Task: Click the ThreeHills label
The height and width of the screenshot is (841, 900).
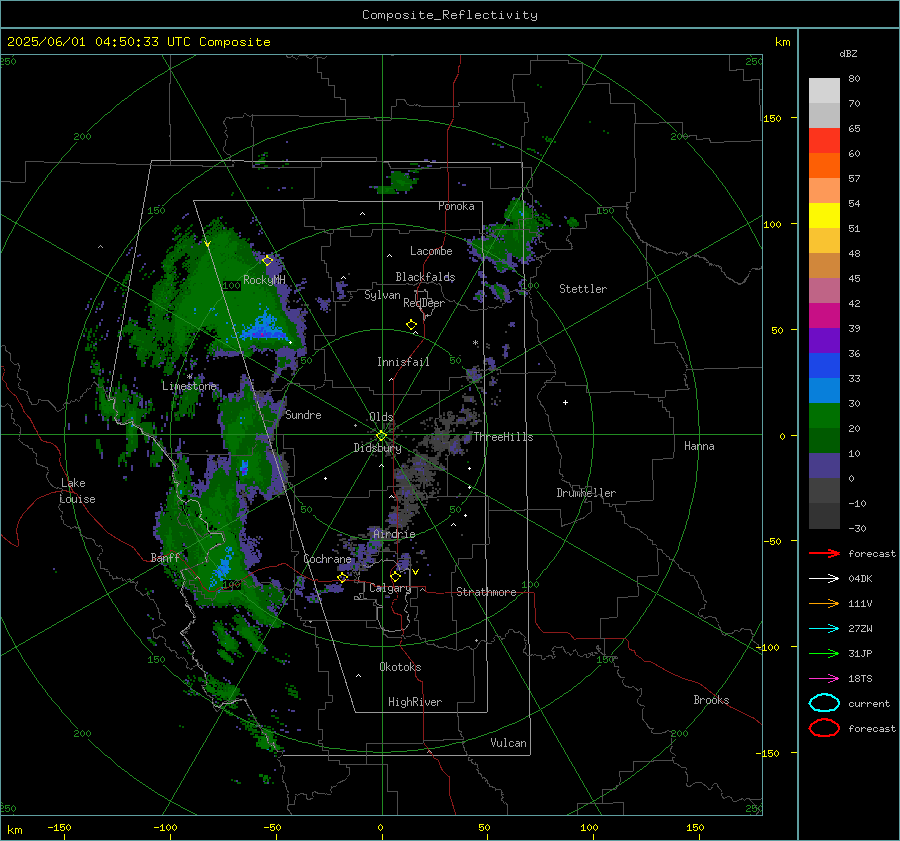Action: (503, 437)
